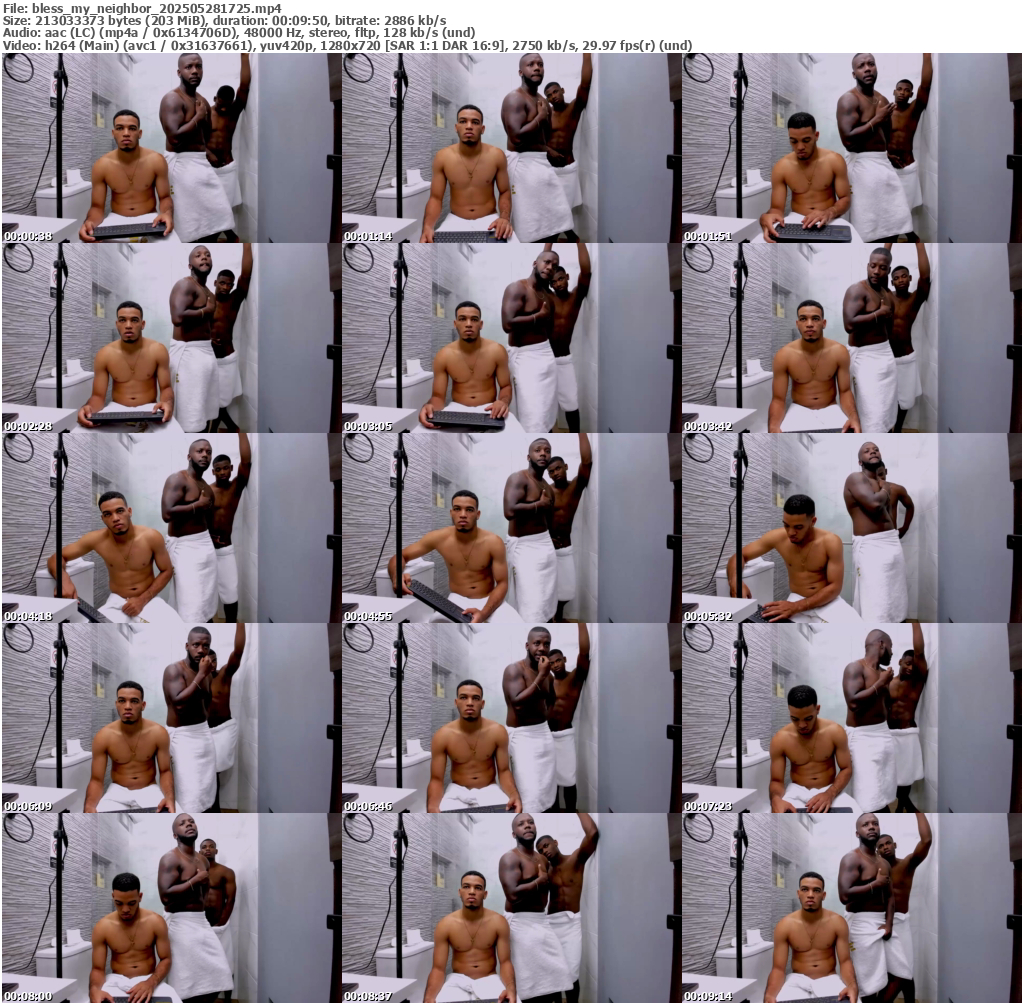This screenshot has height=1003, width=1024.
Task: Click the 'Video: h264 (Main)' info line
Action: tap(347, 45)
